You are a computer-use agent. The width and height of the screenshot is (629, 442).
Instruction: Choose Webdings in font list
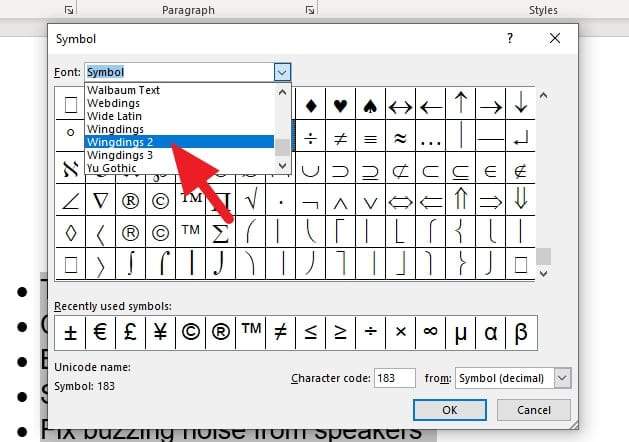pos(180,103)
